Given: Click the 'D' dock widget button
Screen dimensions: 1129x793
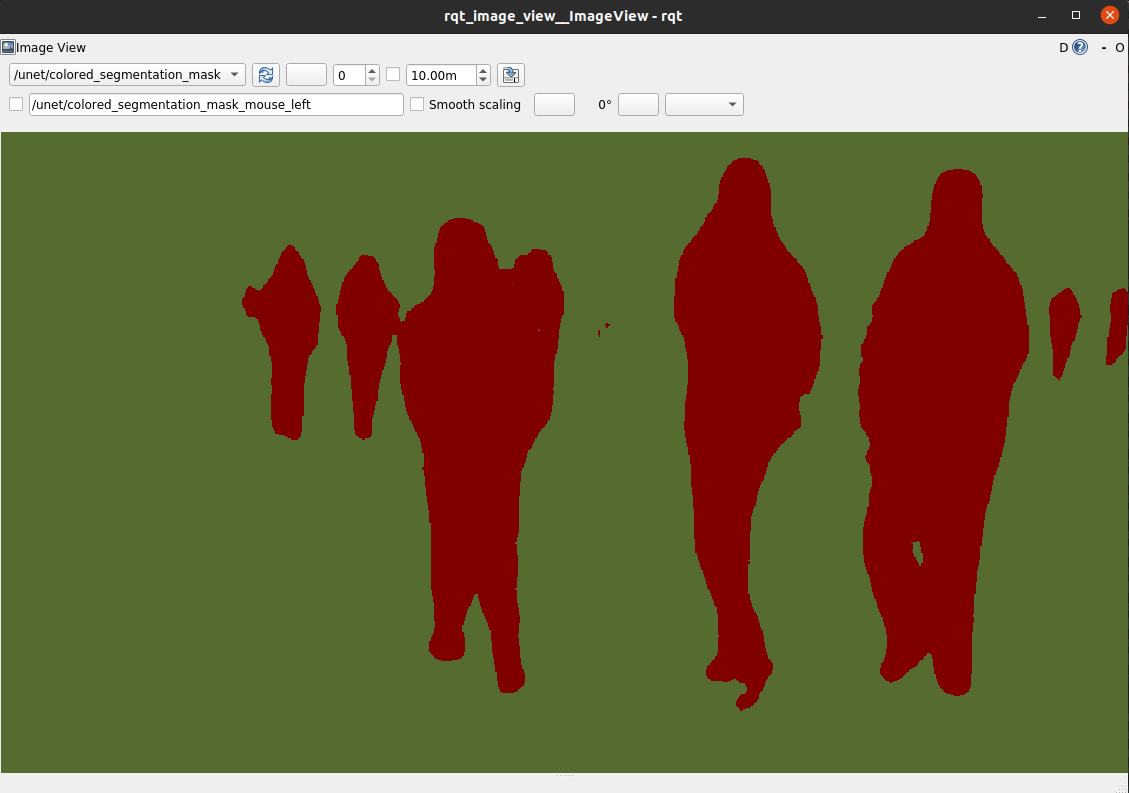Looking at the screenshot, I should (x=1064, y=47).
